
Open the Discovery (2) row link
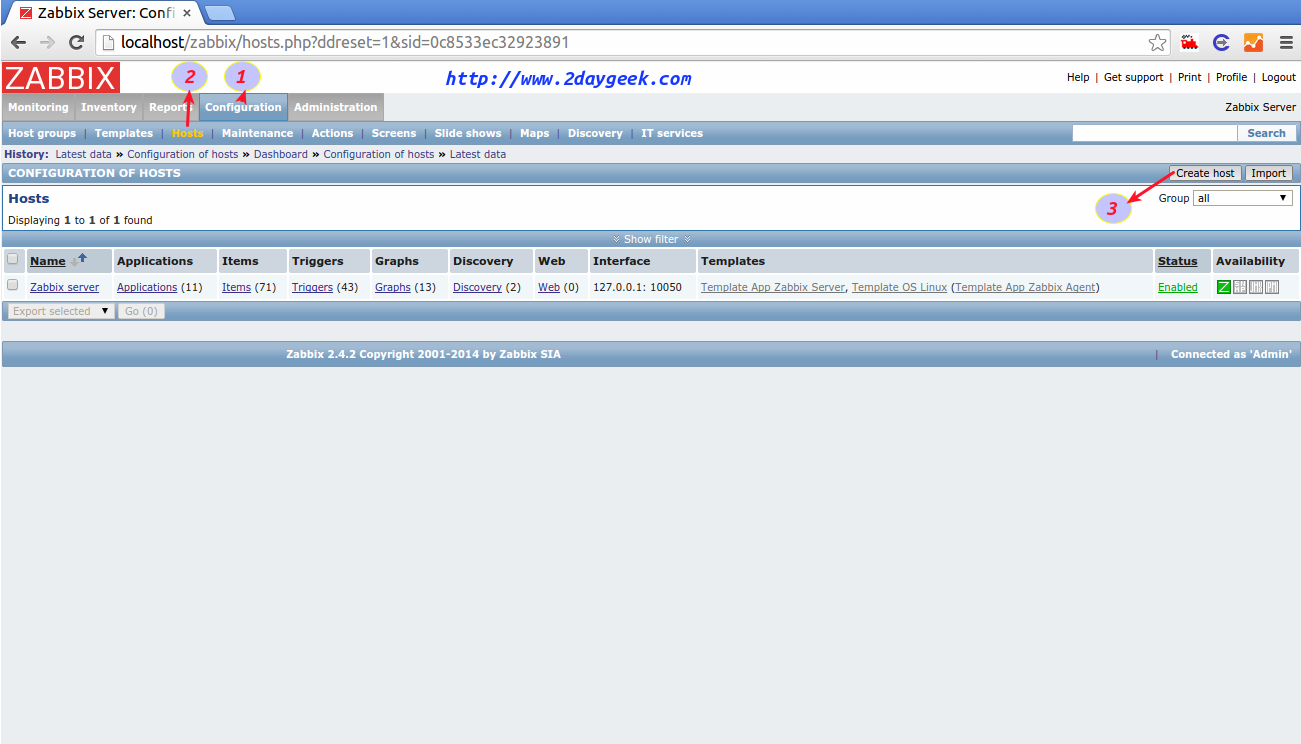pyautogui.click(x=477, y=287)
